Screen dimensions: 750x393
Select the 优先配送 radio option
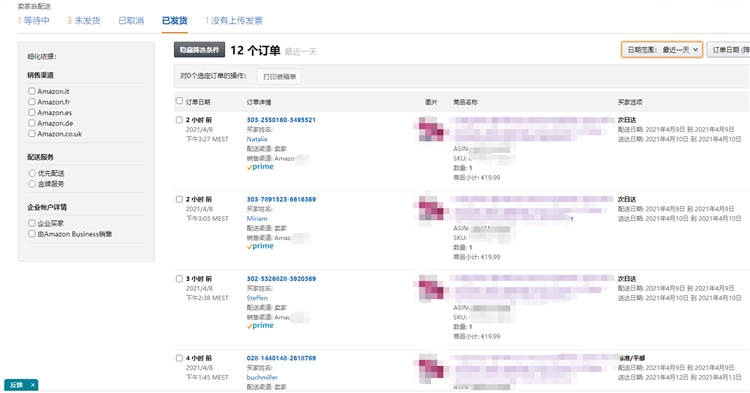32,173
